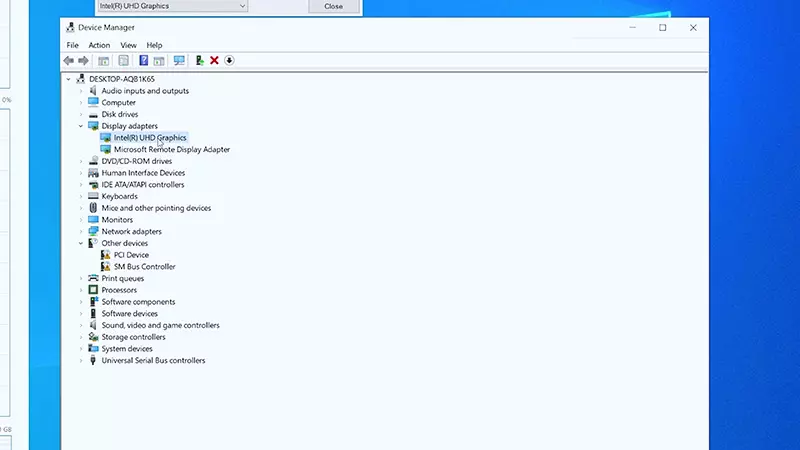Click the action pane toolbar icon

click(x=159, y=61)
